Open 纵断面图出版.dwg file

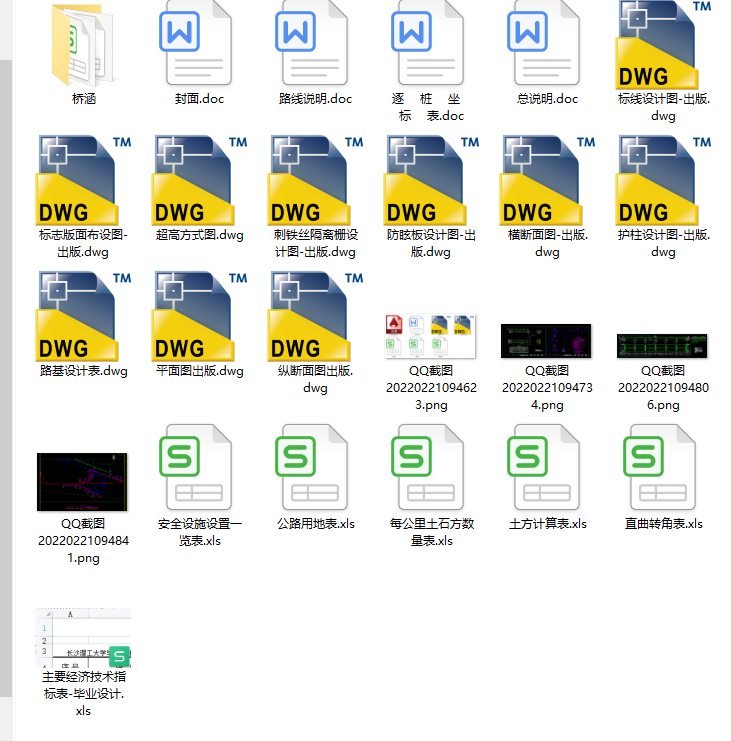point(315,316)
